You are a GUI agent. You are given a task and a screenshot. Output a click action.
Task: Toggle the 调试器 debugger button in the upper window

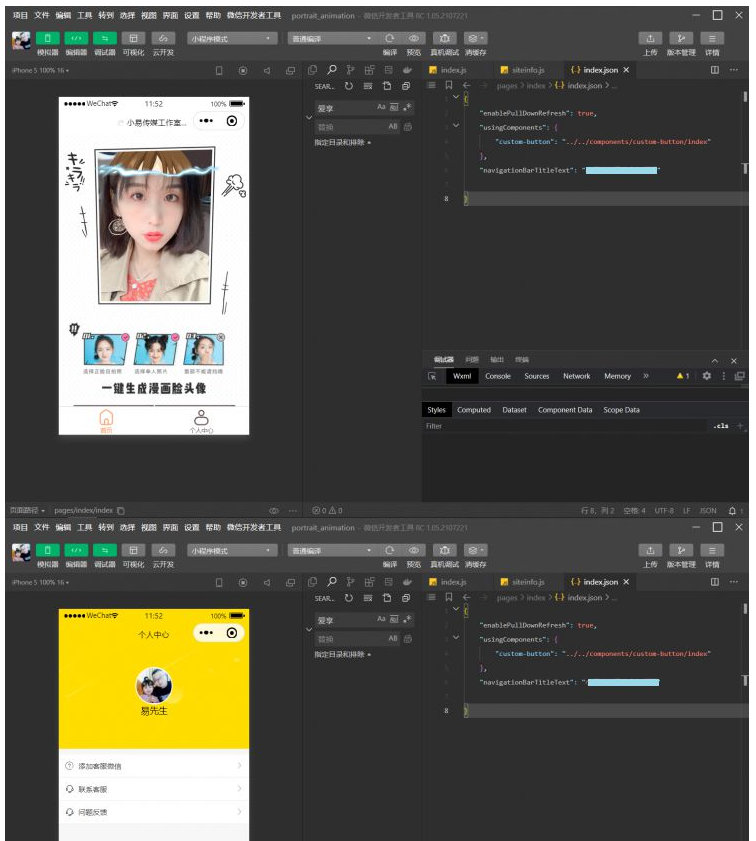click(x=105, y=38)
